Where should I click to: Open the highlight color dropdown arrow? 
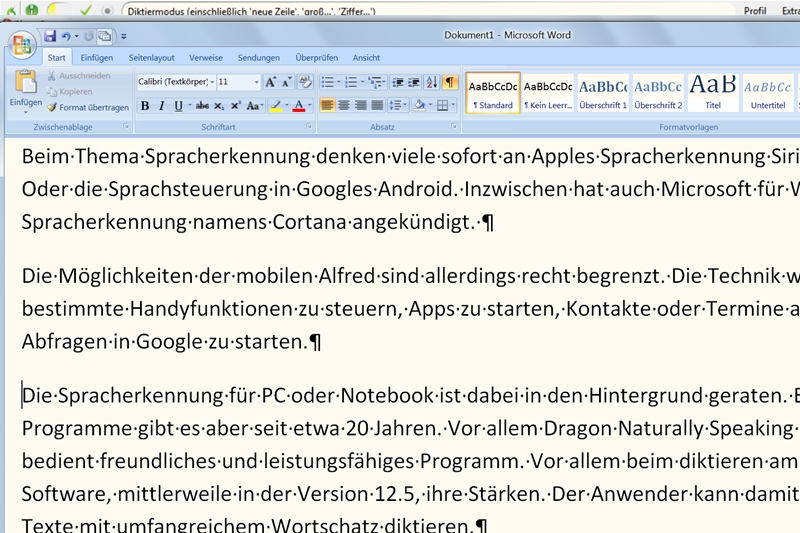point(287,106)
